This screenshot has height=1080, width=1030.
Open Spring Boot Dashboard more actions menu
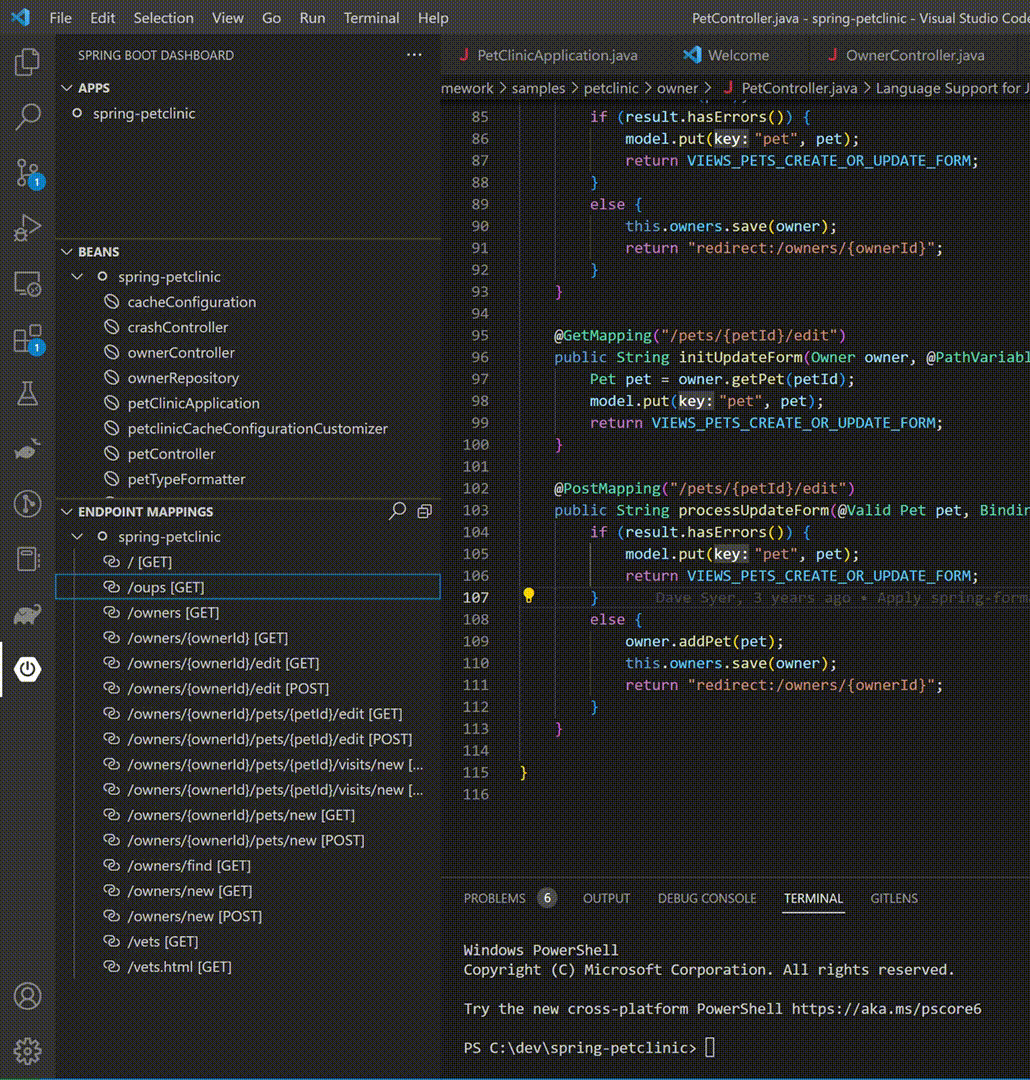(x=414, y=55)
